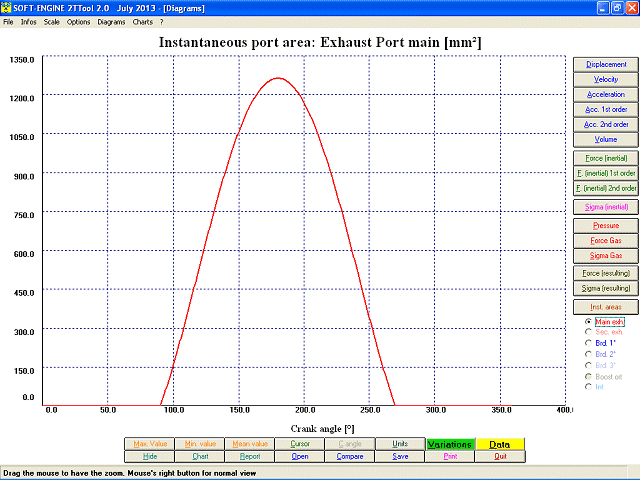This screenshot has height=480, width=640.
Task: Select the Bnd. 2° radio button
Action: pyautogui.click(x=588, y=354)
